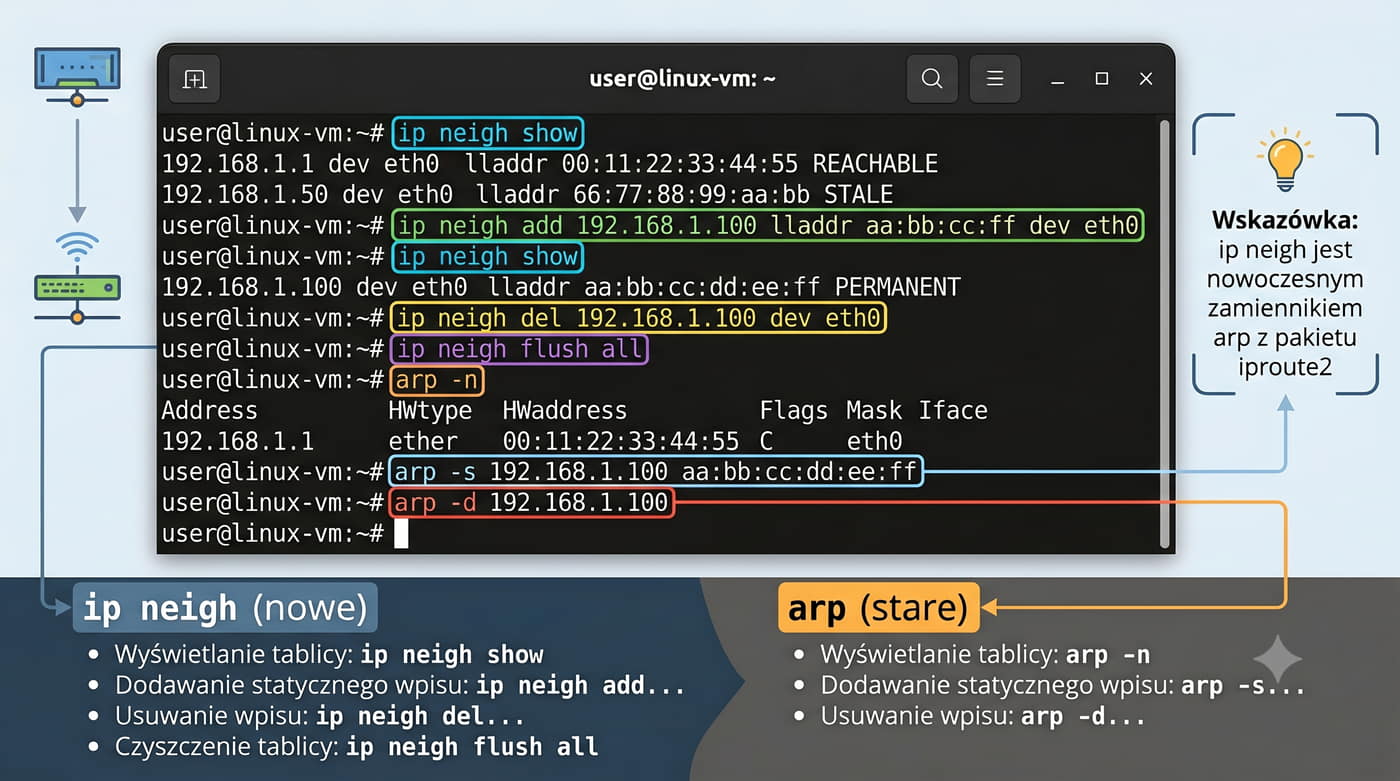Click the terminal cursor at the prompt

401,534
